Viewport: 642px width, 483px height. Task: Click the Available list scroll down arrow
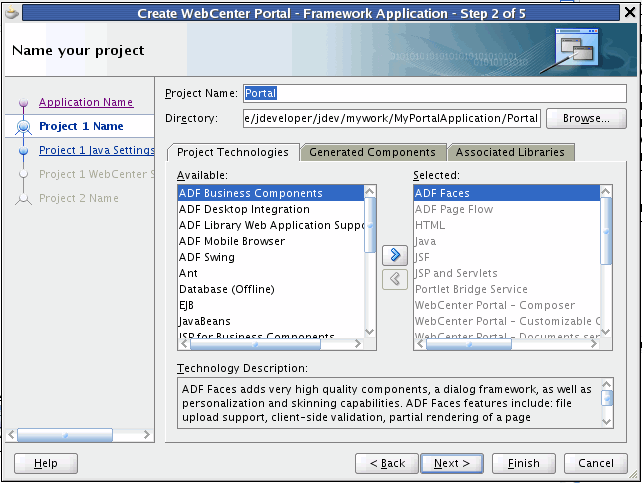point(369,331)
